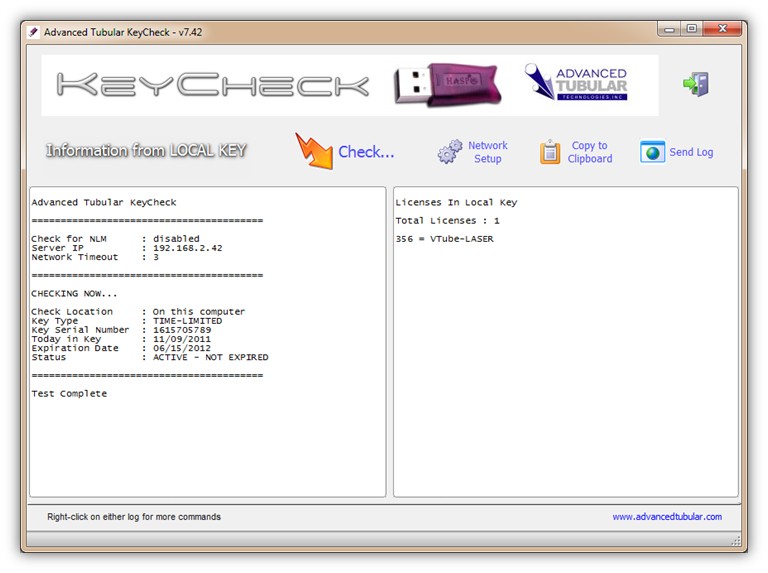Open the Network Setup text link

pos(487,152)
